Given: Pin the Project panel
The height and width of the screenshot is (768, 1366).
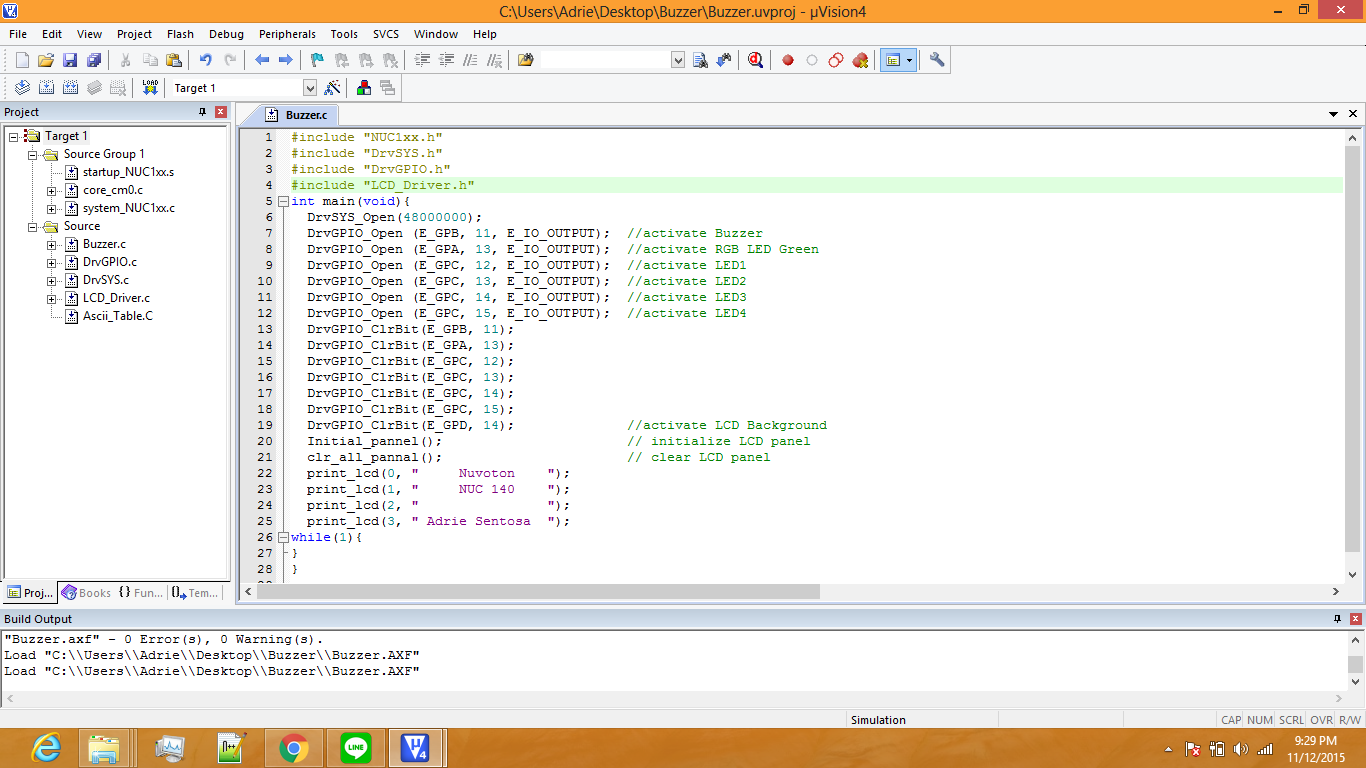Looking at the screenshot, I should click(203, 112).
